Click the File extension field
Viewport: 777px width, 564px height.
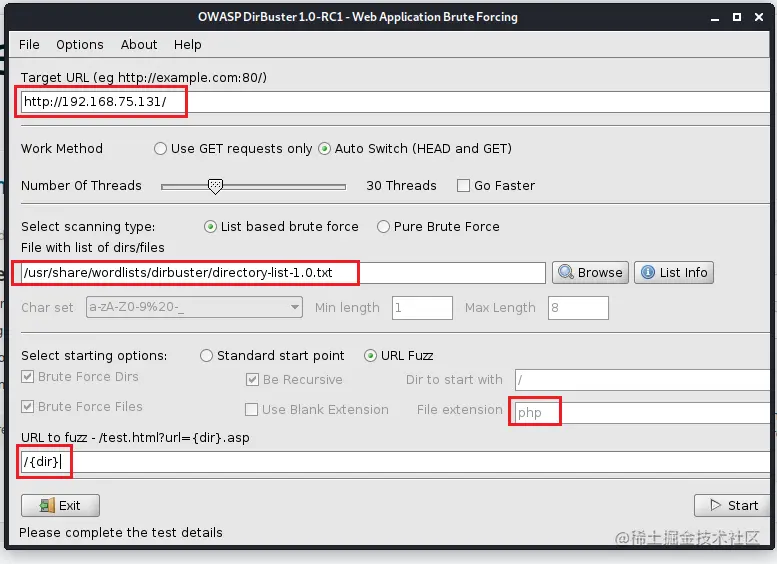642,413
